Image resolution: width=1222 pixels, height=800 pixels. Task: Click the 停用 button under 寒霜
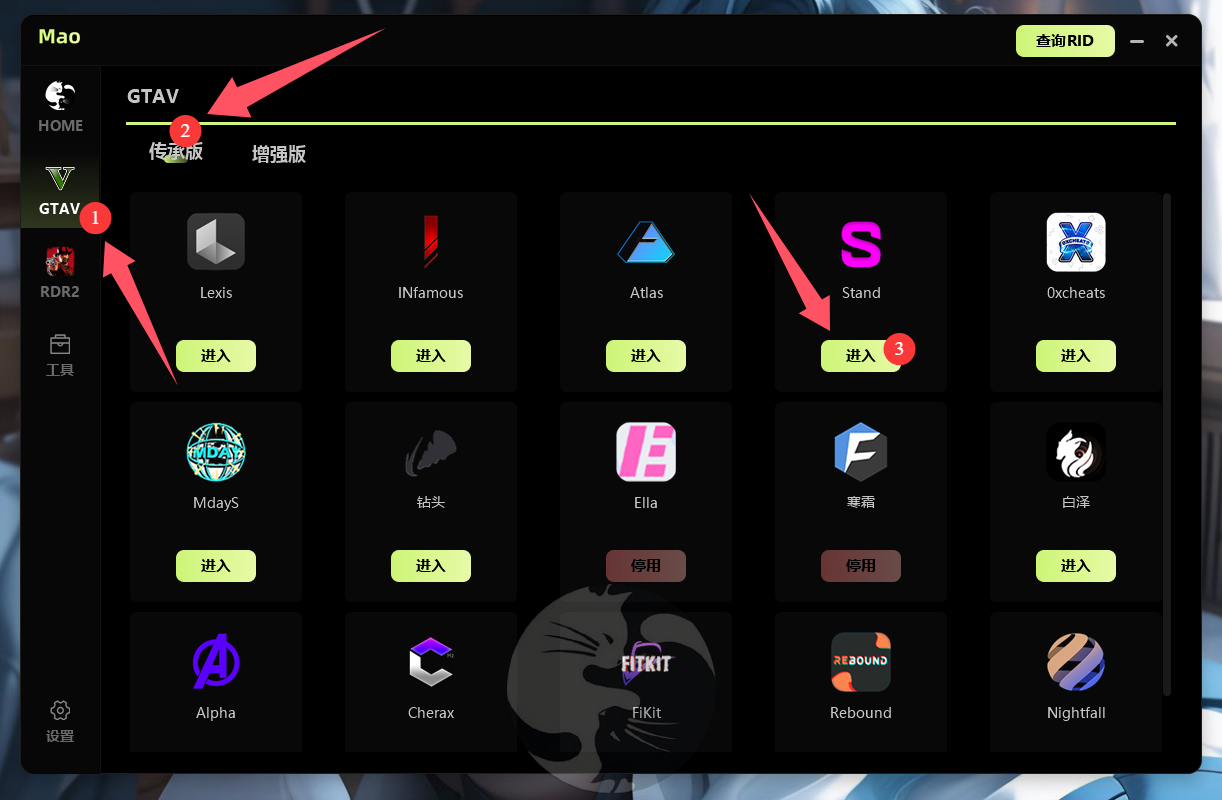861,566
